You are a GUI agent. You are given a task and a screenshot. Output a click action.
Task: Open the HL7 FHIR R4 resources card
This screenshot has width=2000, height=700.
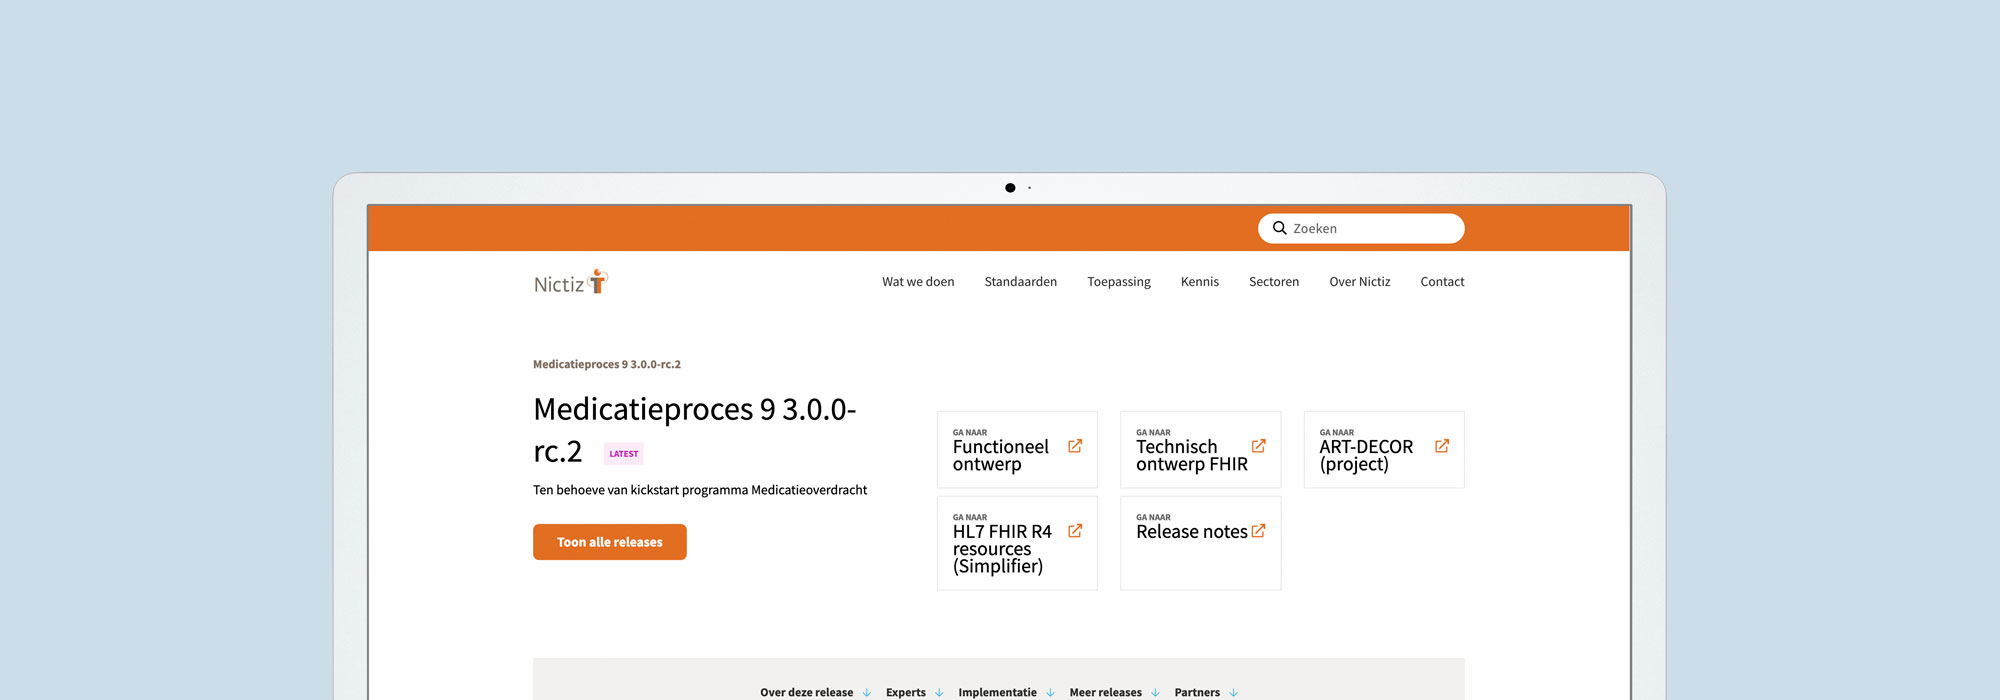tap(1017, 543)
